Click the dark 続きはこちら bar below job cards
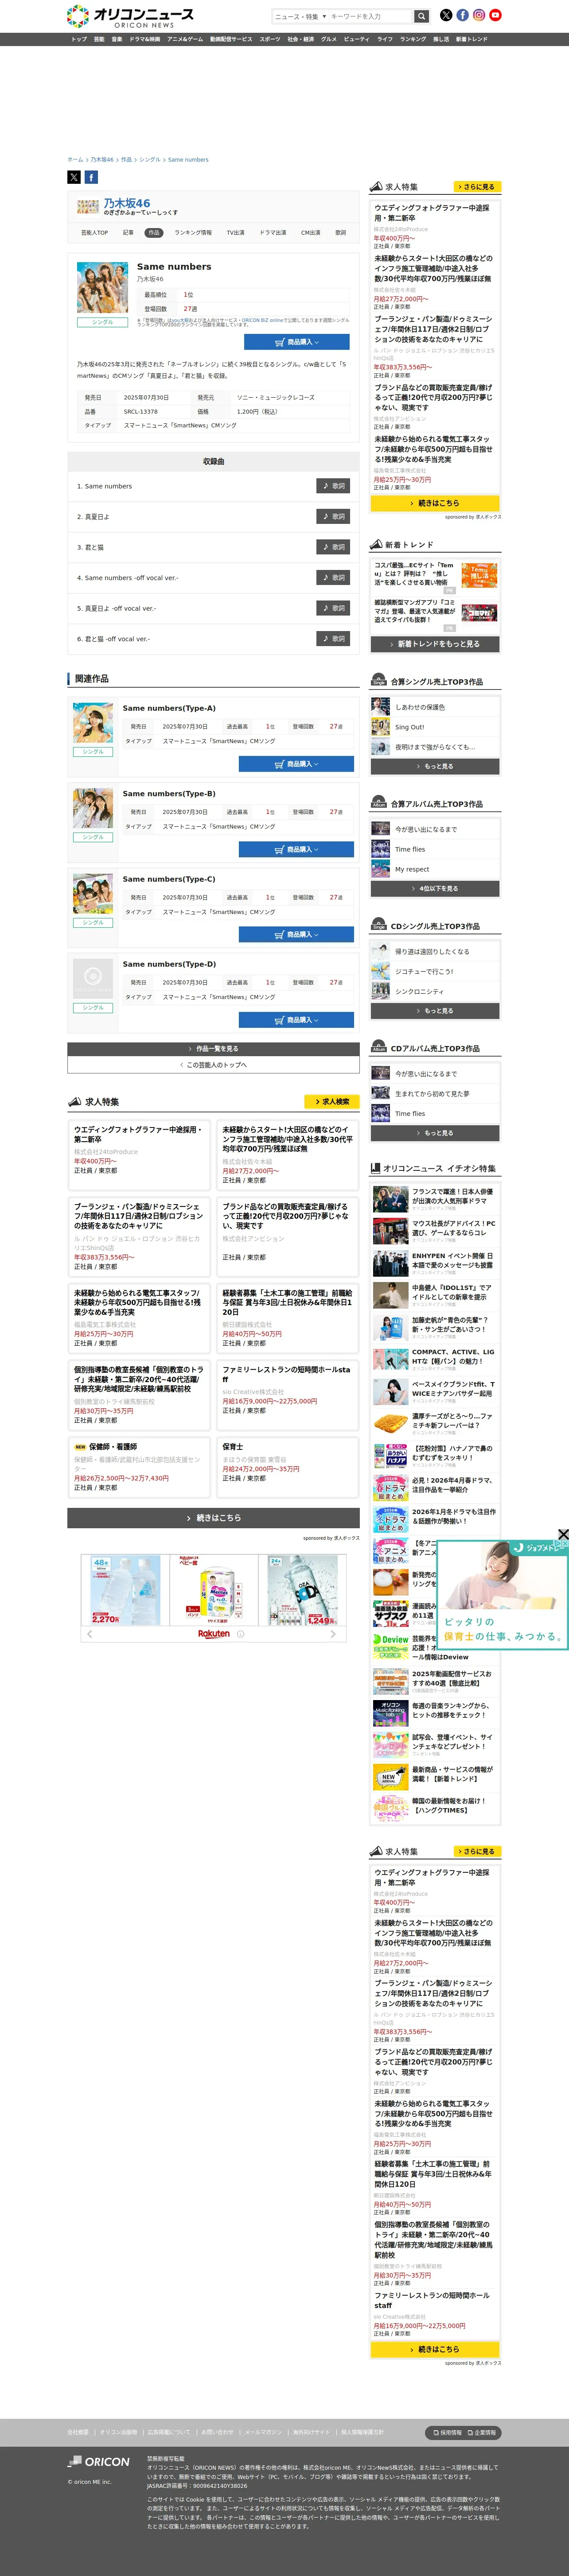The image size is (569, 2576). tap(213, 1517)
